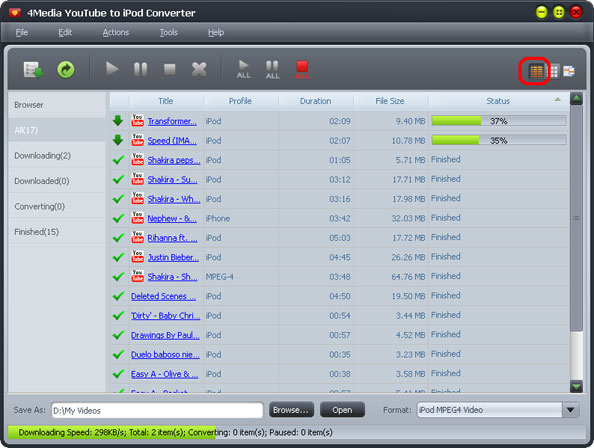Image resolution: width=594 pixels, height=448 pixels.
Task: Open the Rihanna ft.... link
Action: (172, 238)
